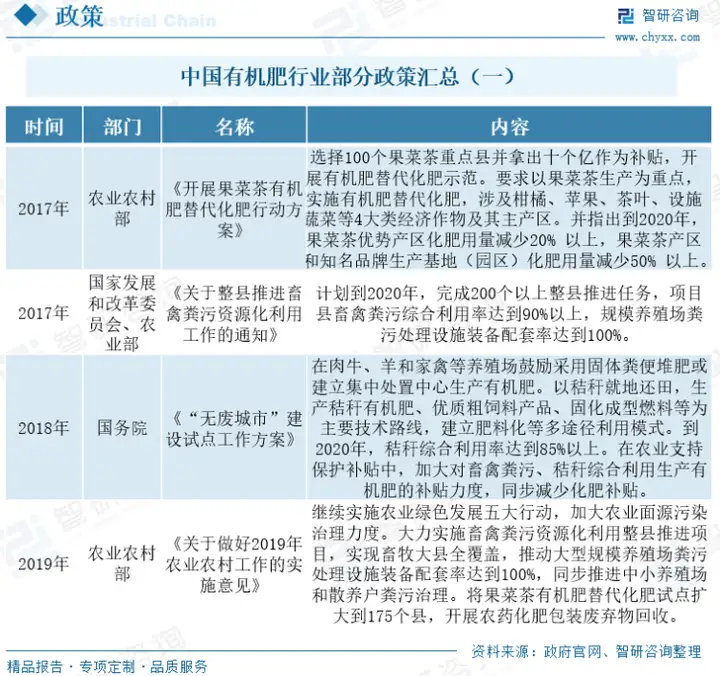This screenshot has width=720, height=676.
Task: Click content starting 在肉牛、羊和家禽等养殖场
Action: click(x=509, y=428)
